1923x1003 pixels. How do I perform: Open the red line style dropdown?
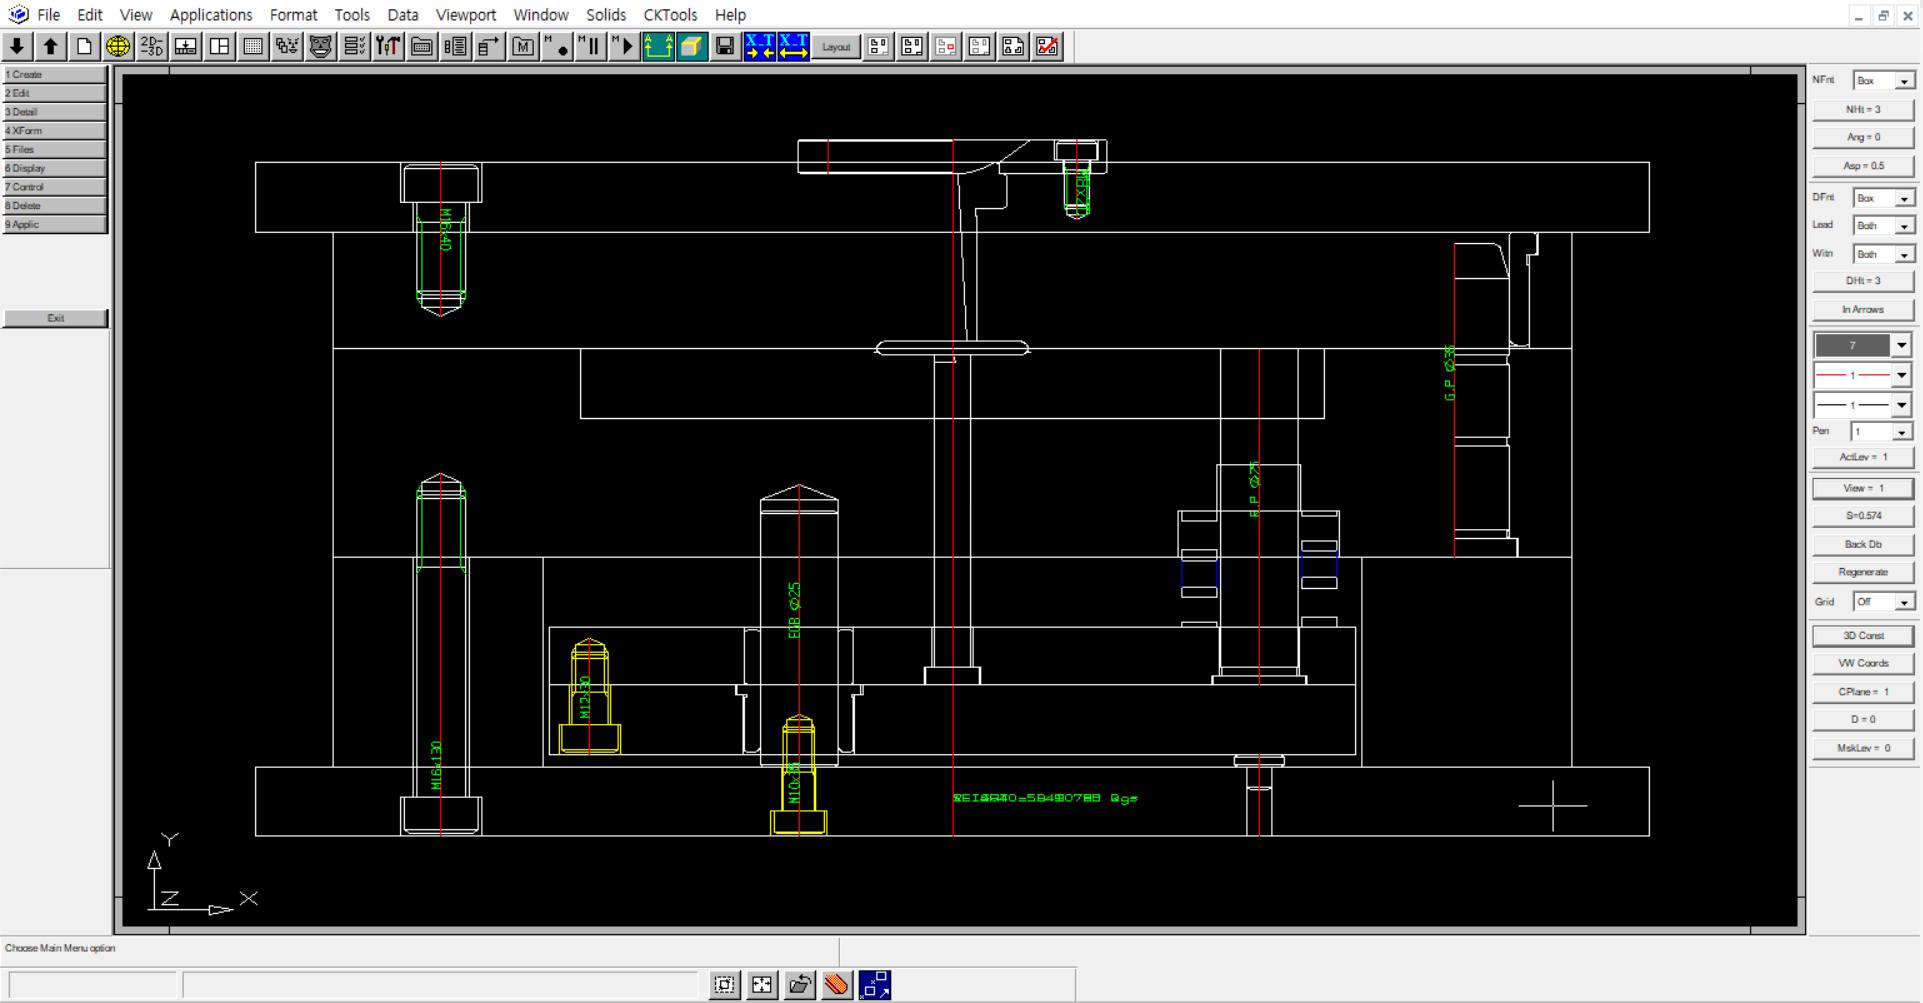click(x=1901, y=375)
